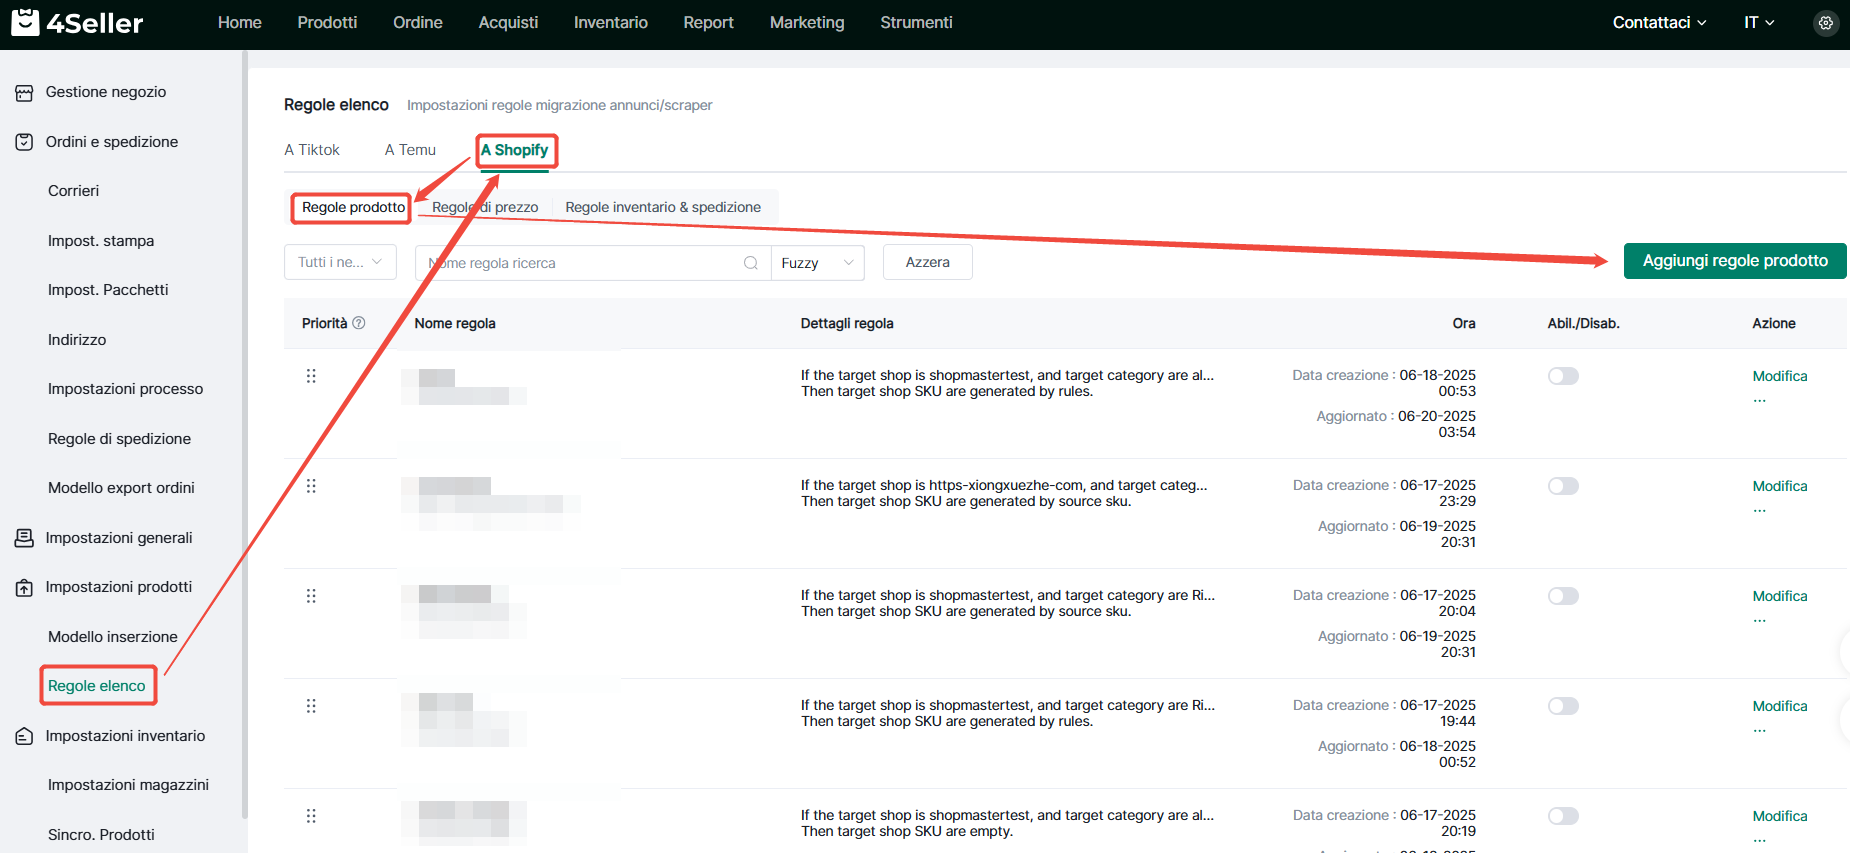Click the Azzera reset button
Screen dimensions: 1850x853
click(928, 262)
